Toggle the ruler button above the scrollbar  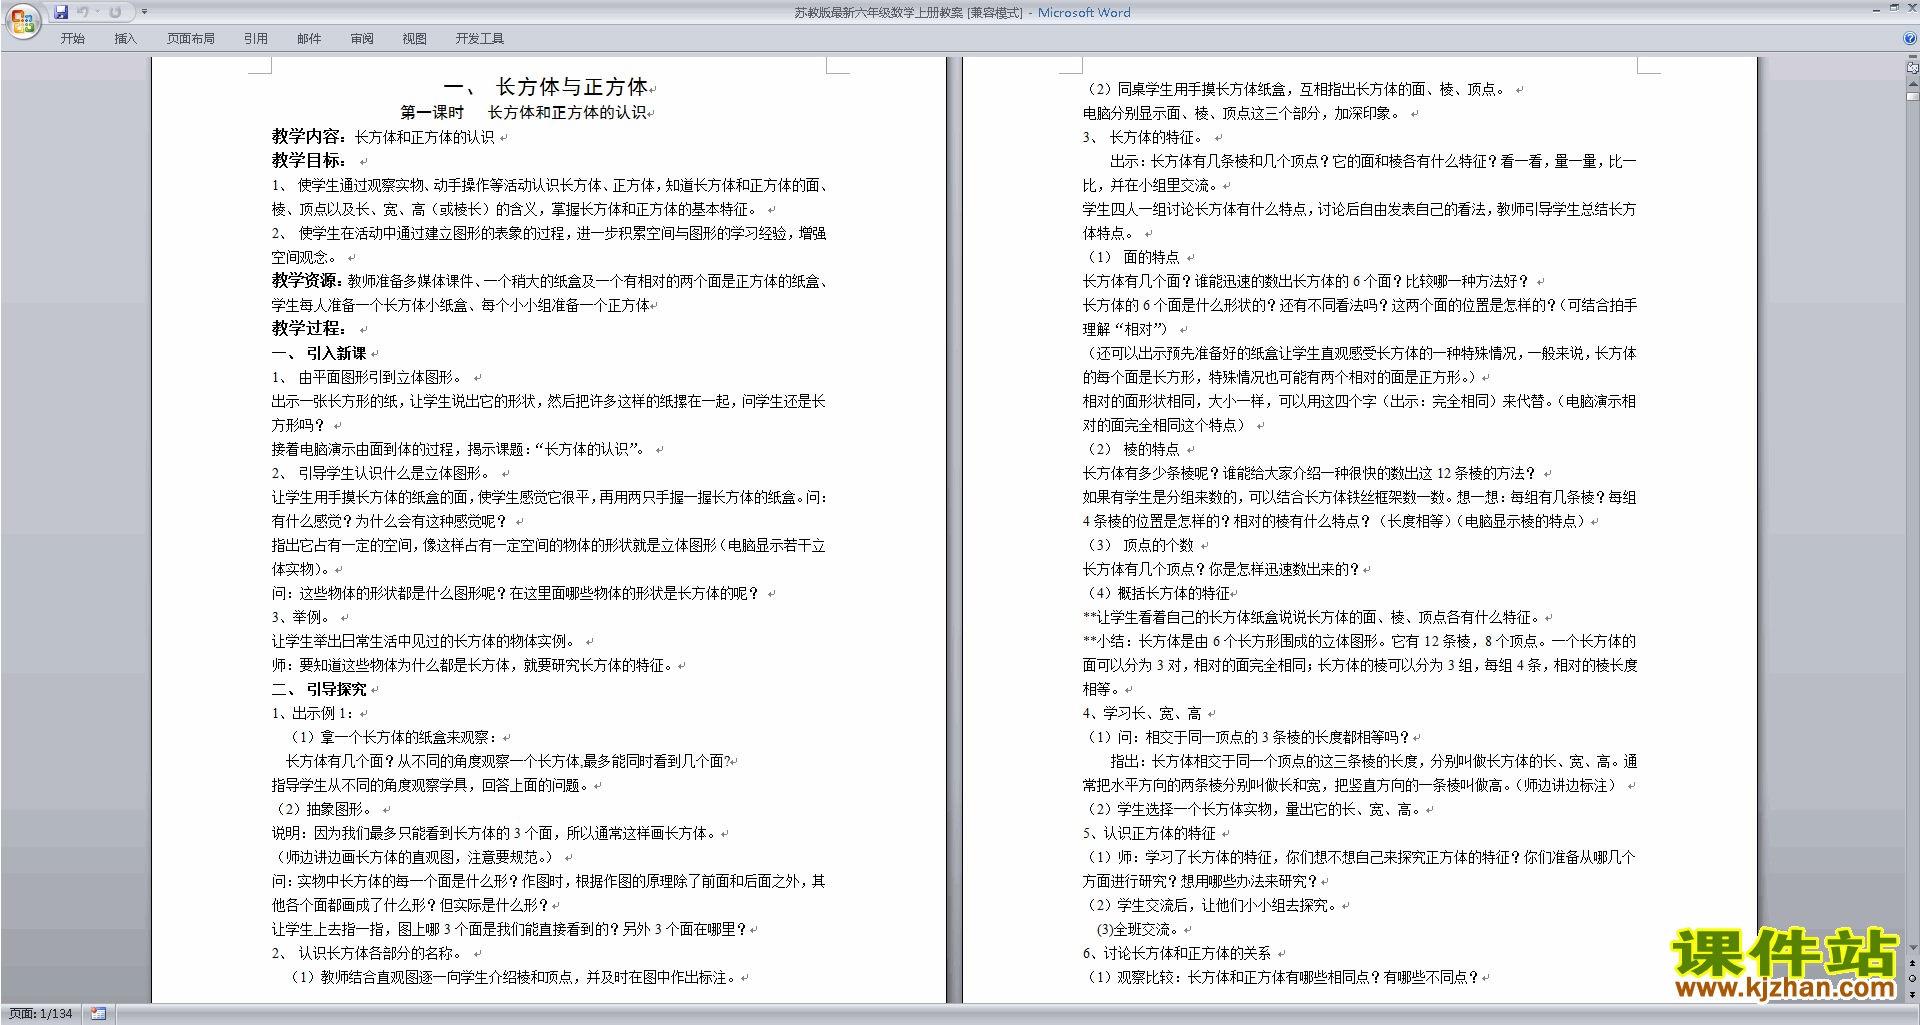tap(1912, 68)
